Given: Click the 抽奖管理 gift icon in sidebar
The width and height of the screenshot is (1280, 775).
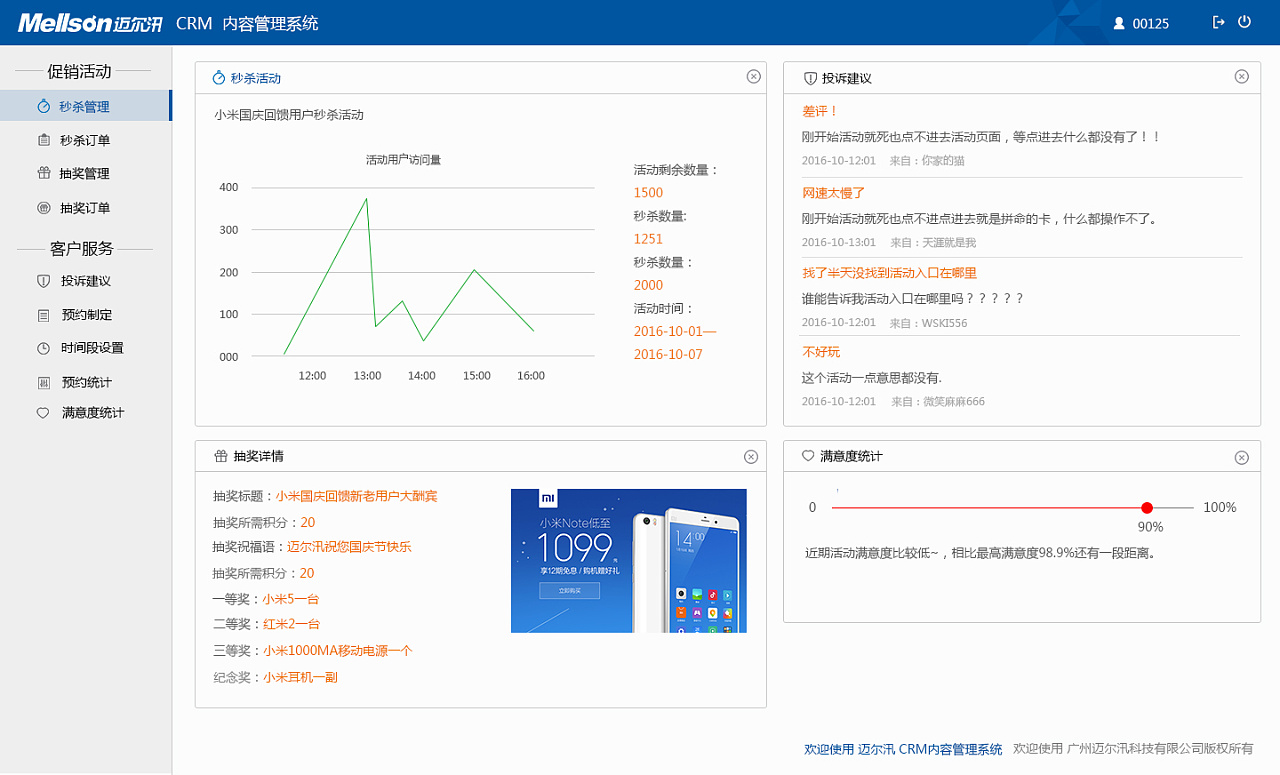Looking at the screenshot, I should pos(43,173).
